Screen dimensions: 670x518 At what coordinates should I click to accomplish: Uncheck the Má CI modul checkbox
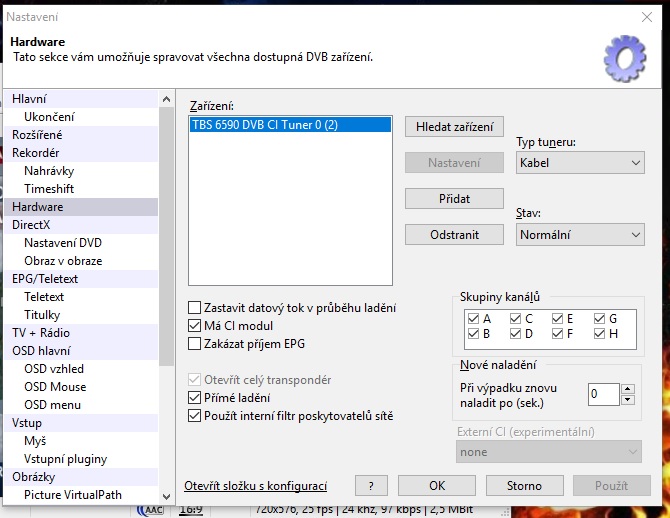pyautogui.click(x=195, y=325)
